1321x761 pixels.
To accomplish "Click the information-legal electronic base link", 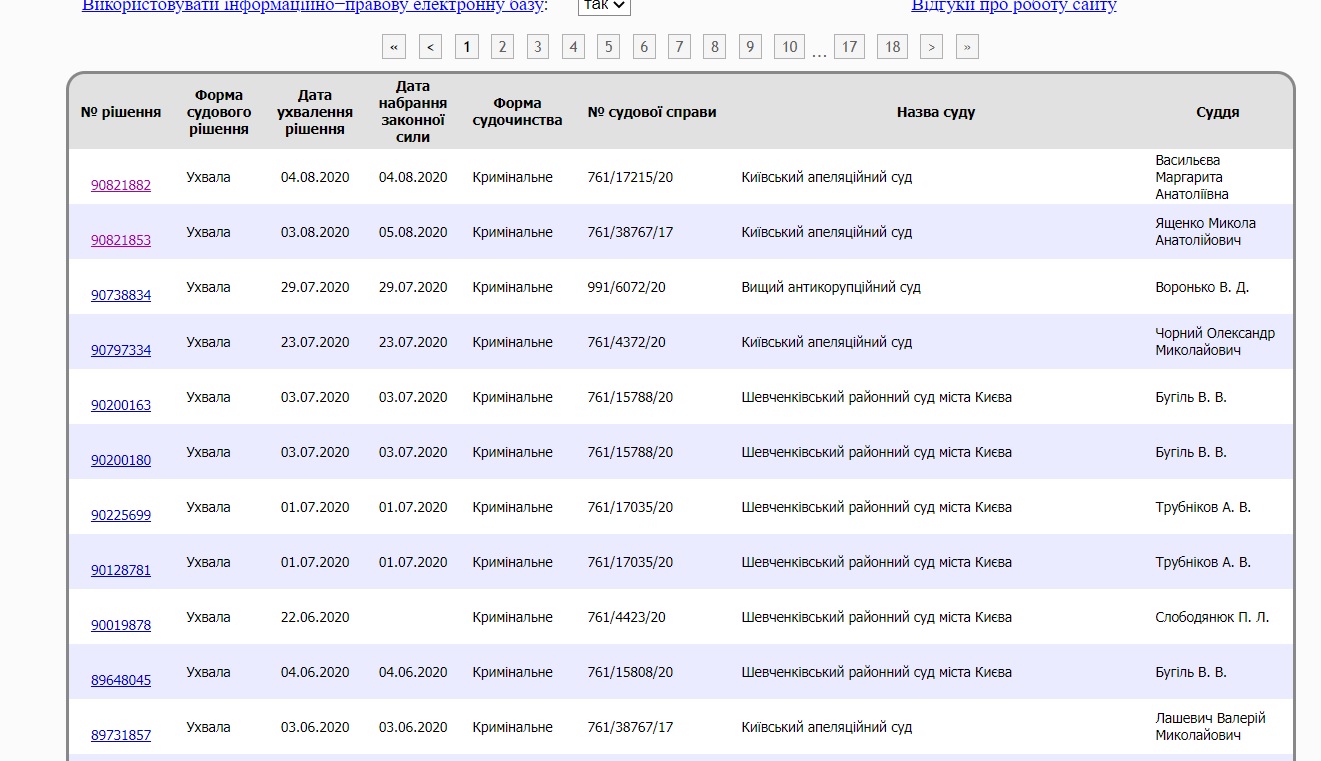I will [x=312, y=6].
